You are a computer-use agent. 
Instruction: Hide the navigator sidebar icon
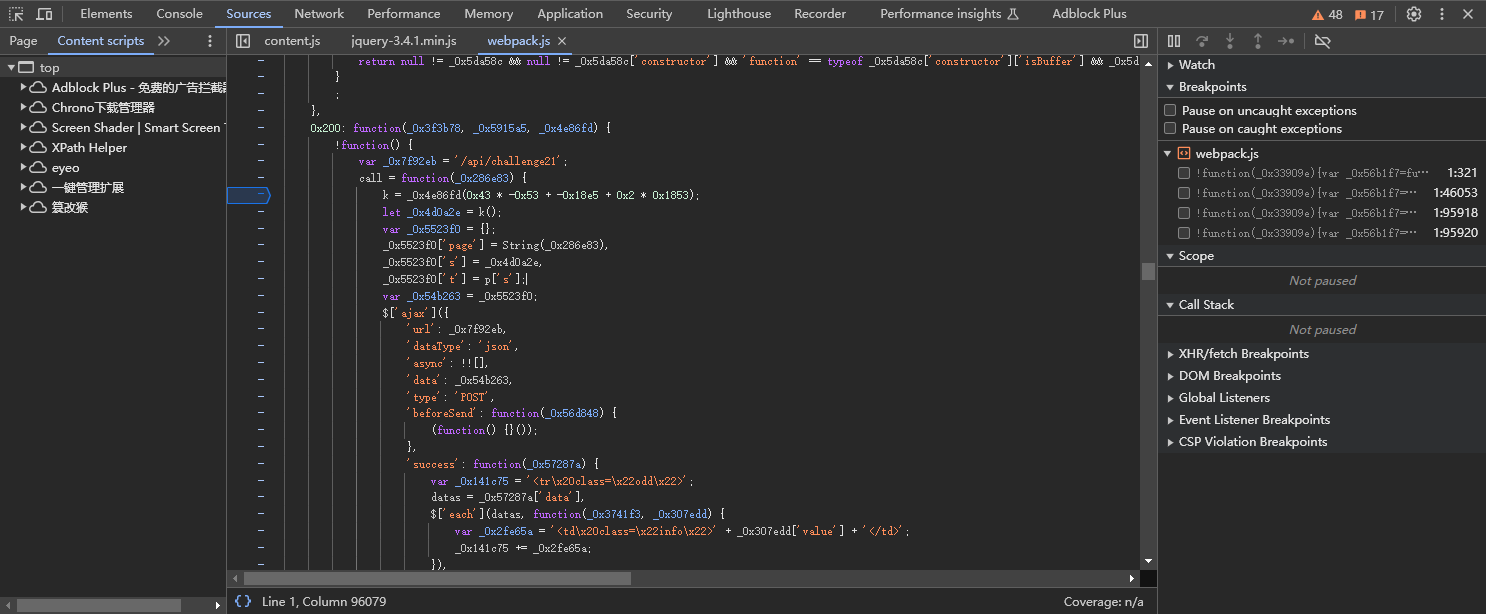(243, 41)
